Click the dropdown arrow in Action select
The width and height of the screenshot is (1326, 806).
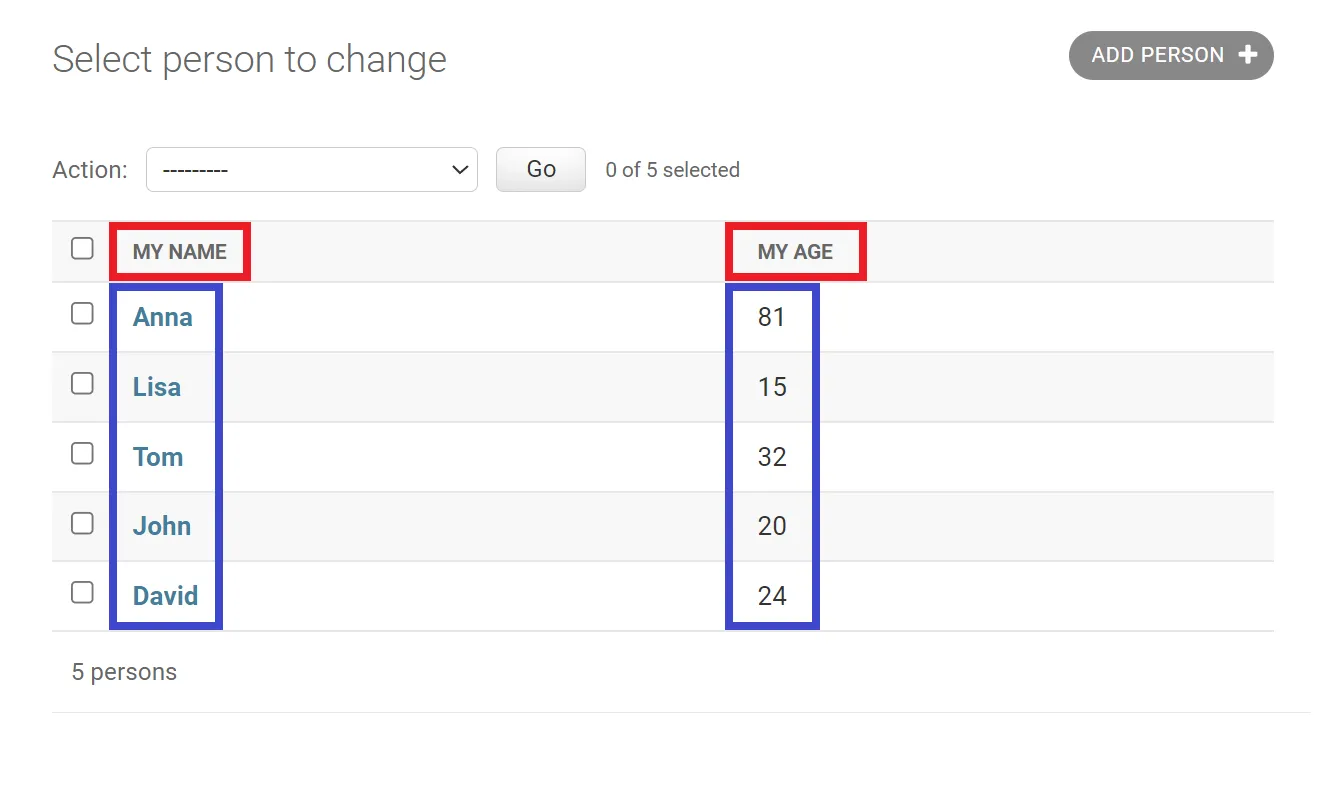(x=460, y=170)
